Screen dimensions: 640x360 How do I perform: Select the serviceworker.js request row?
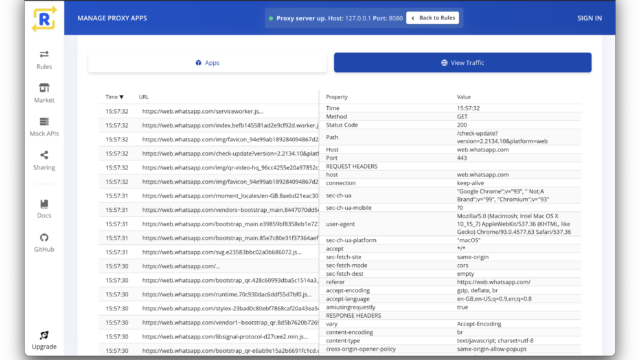209,111
